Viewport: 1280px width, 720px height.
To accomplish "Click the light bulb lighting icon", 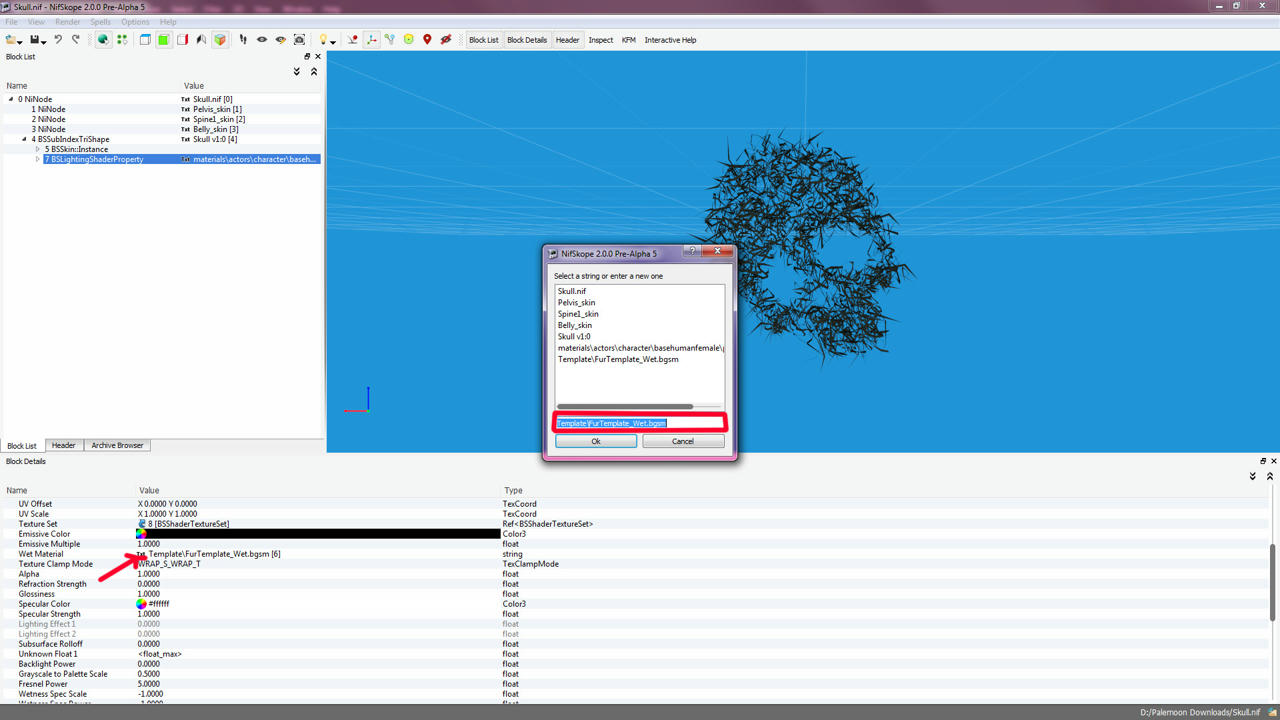I will [323, 40].
